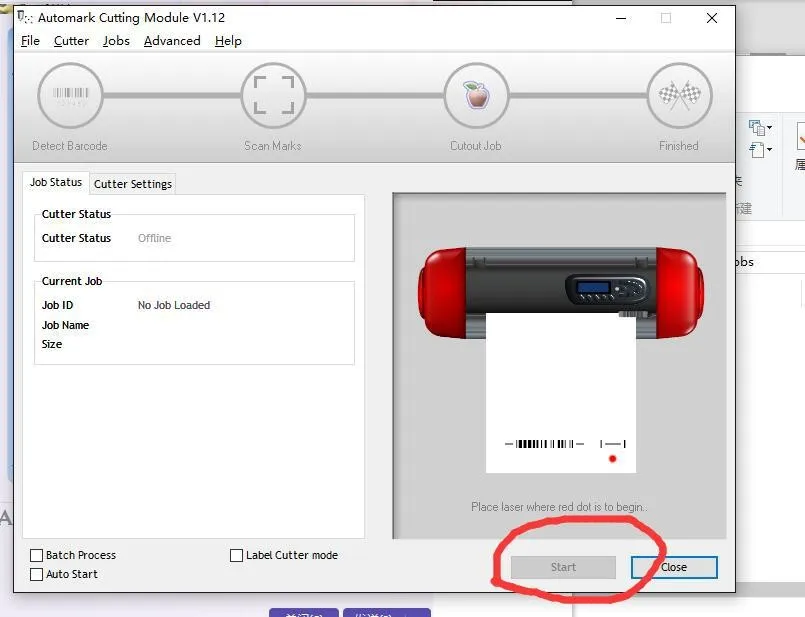Click the barcode graphic on the paper preview
Viewport: 805px width, 617px height.
(544, 444)
